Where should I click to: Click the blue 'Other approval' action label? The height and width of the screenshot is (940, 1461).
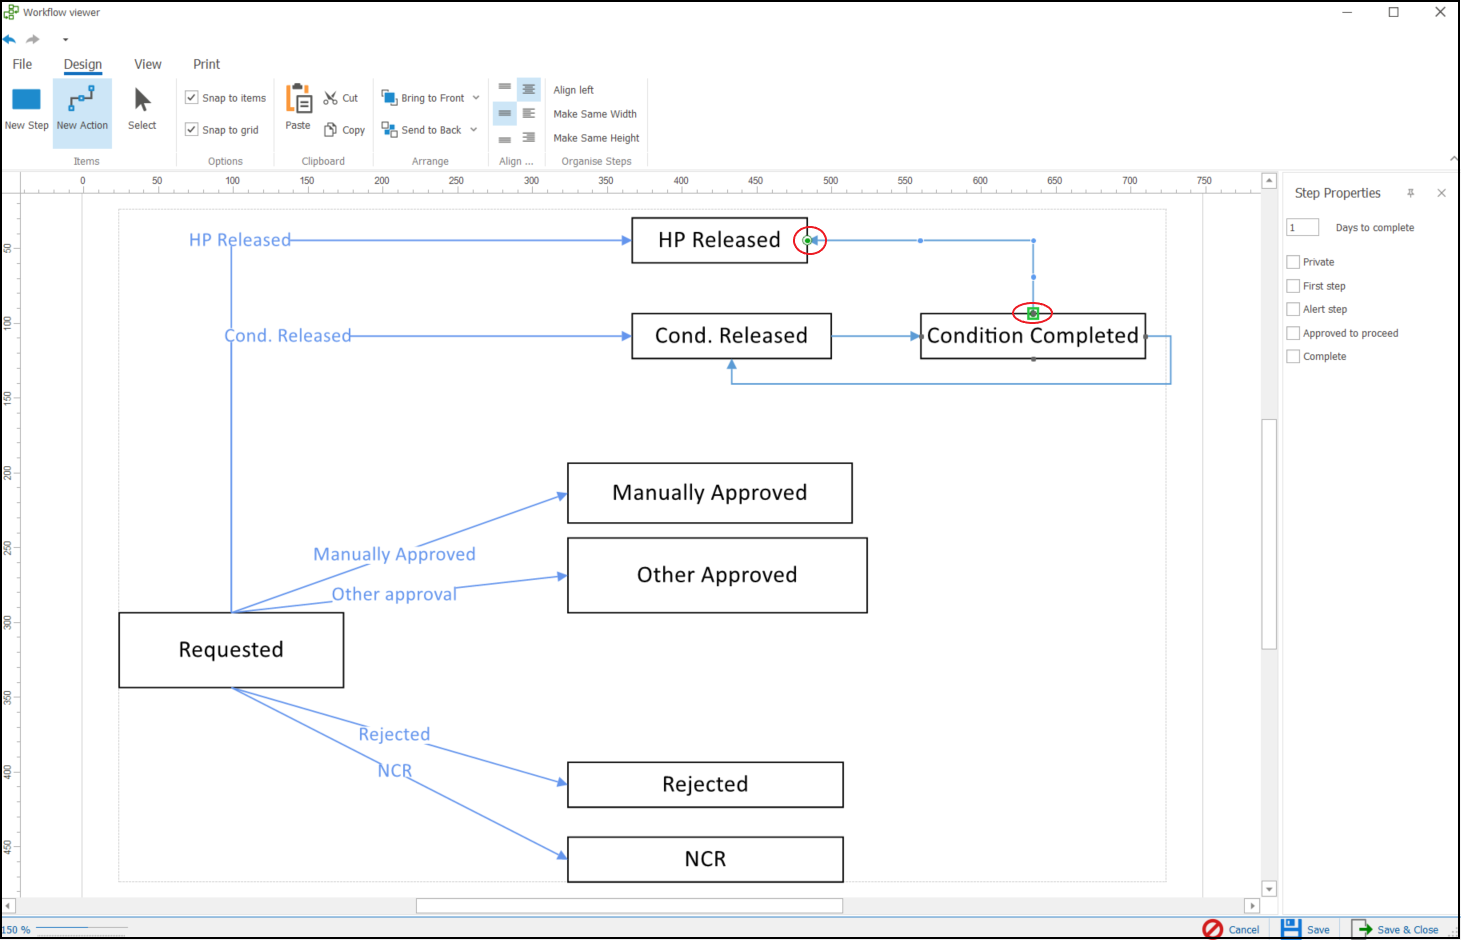click(394, 594)
